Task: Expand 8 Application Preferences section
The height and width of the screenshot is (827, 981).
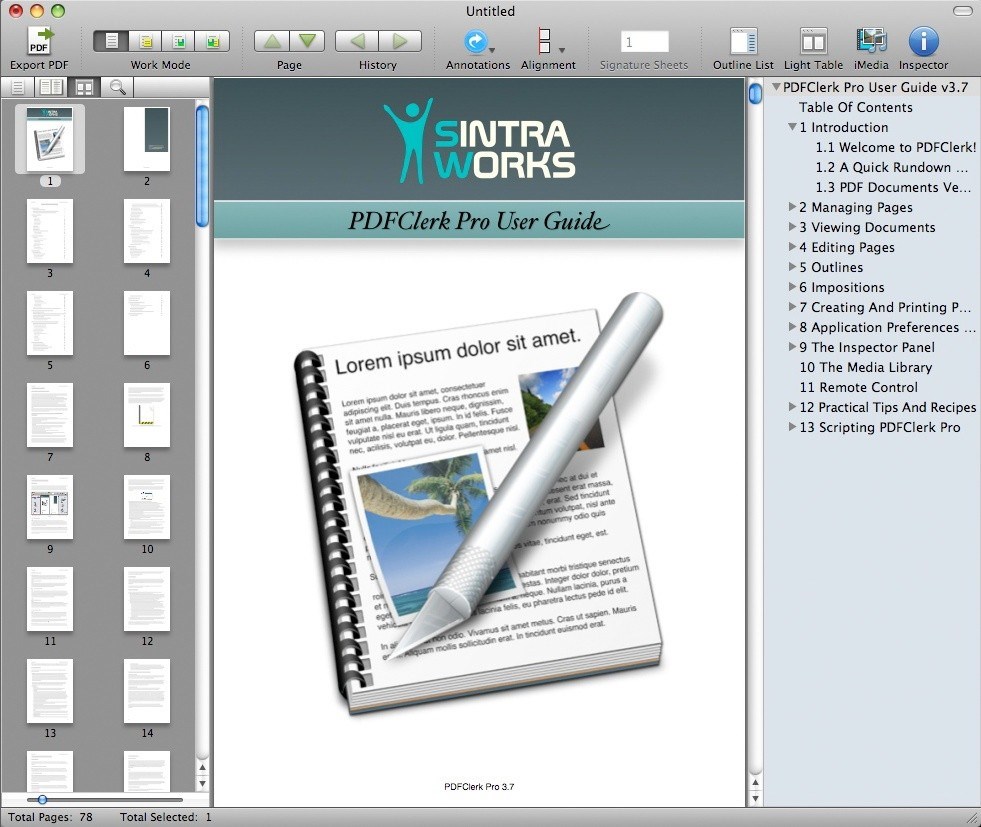Action: pyautogui.click(x=792, y=327)
